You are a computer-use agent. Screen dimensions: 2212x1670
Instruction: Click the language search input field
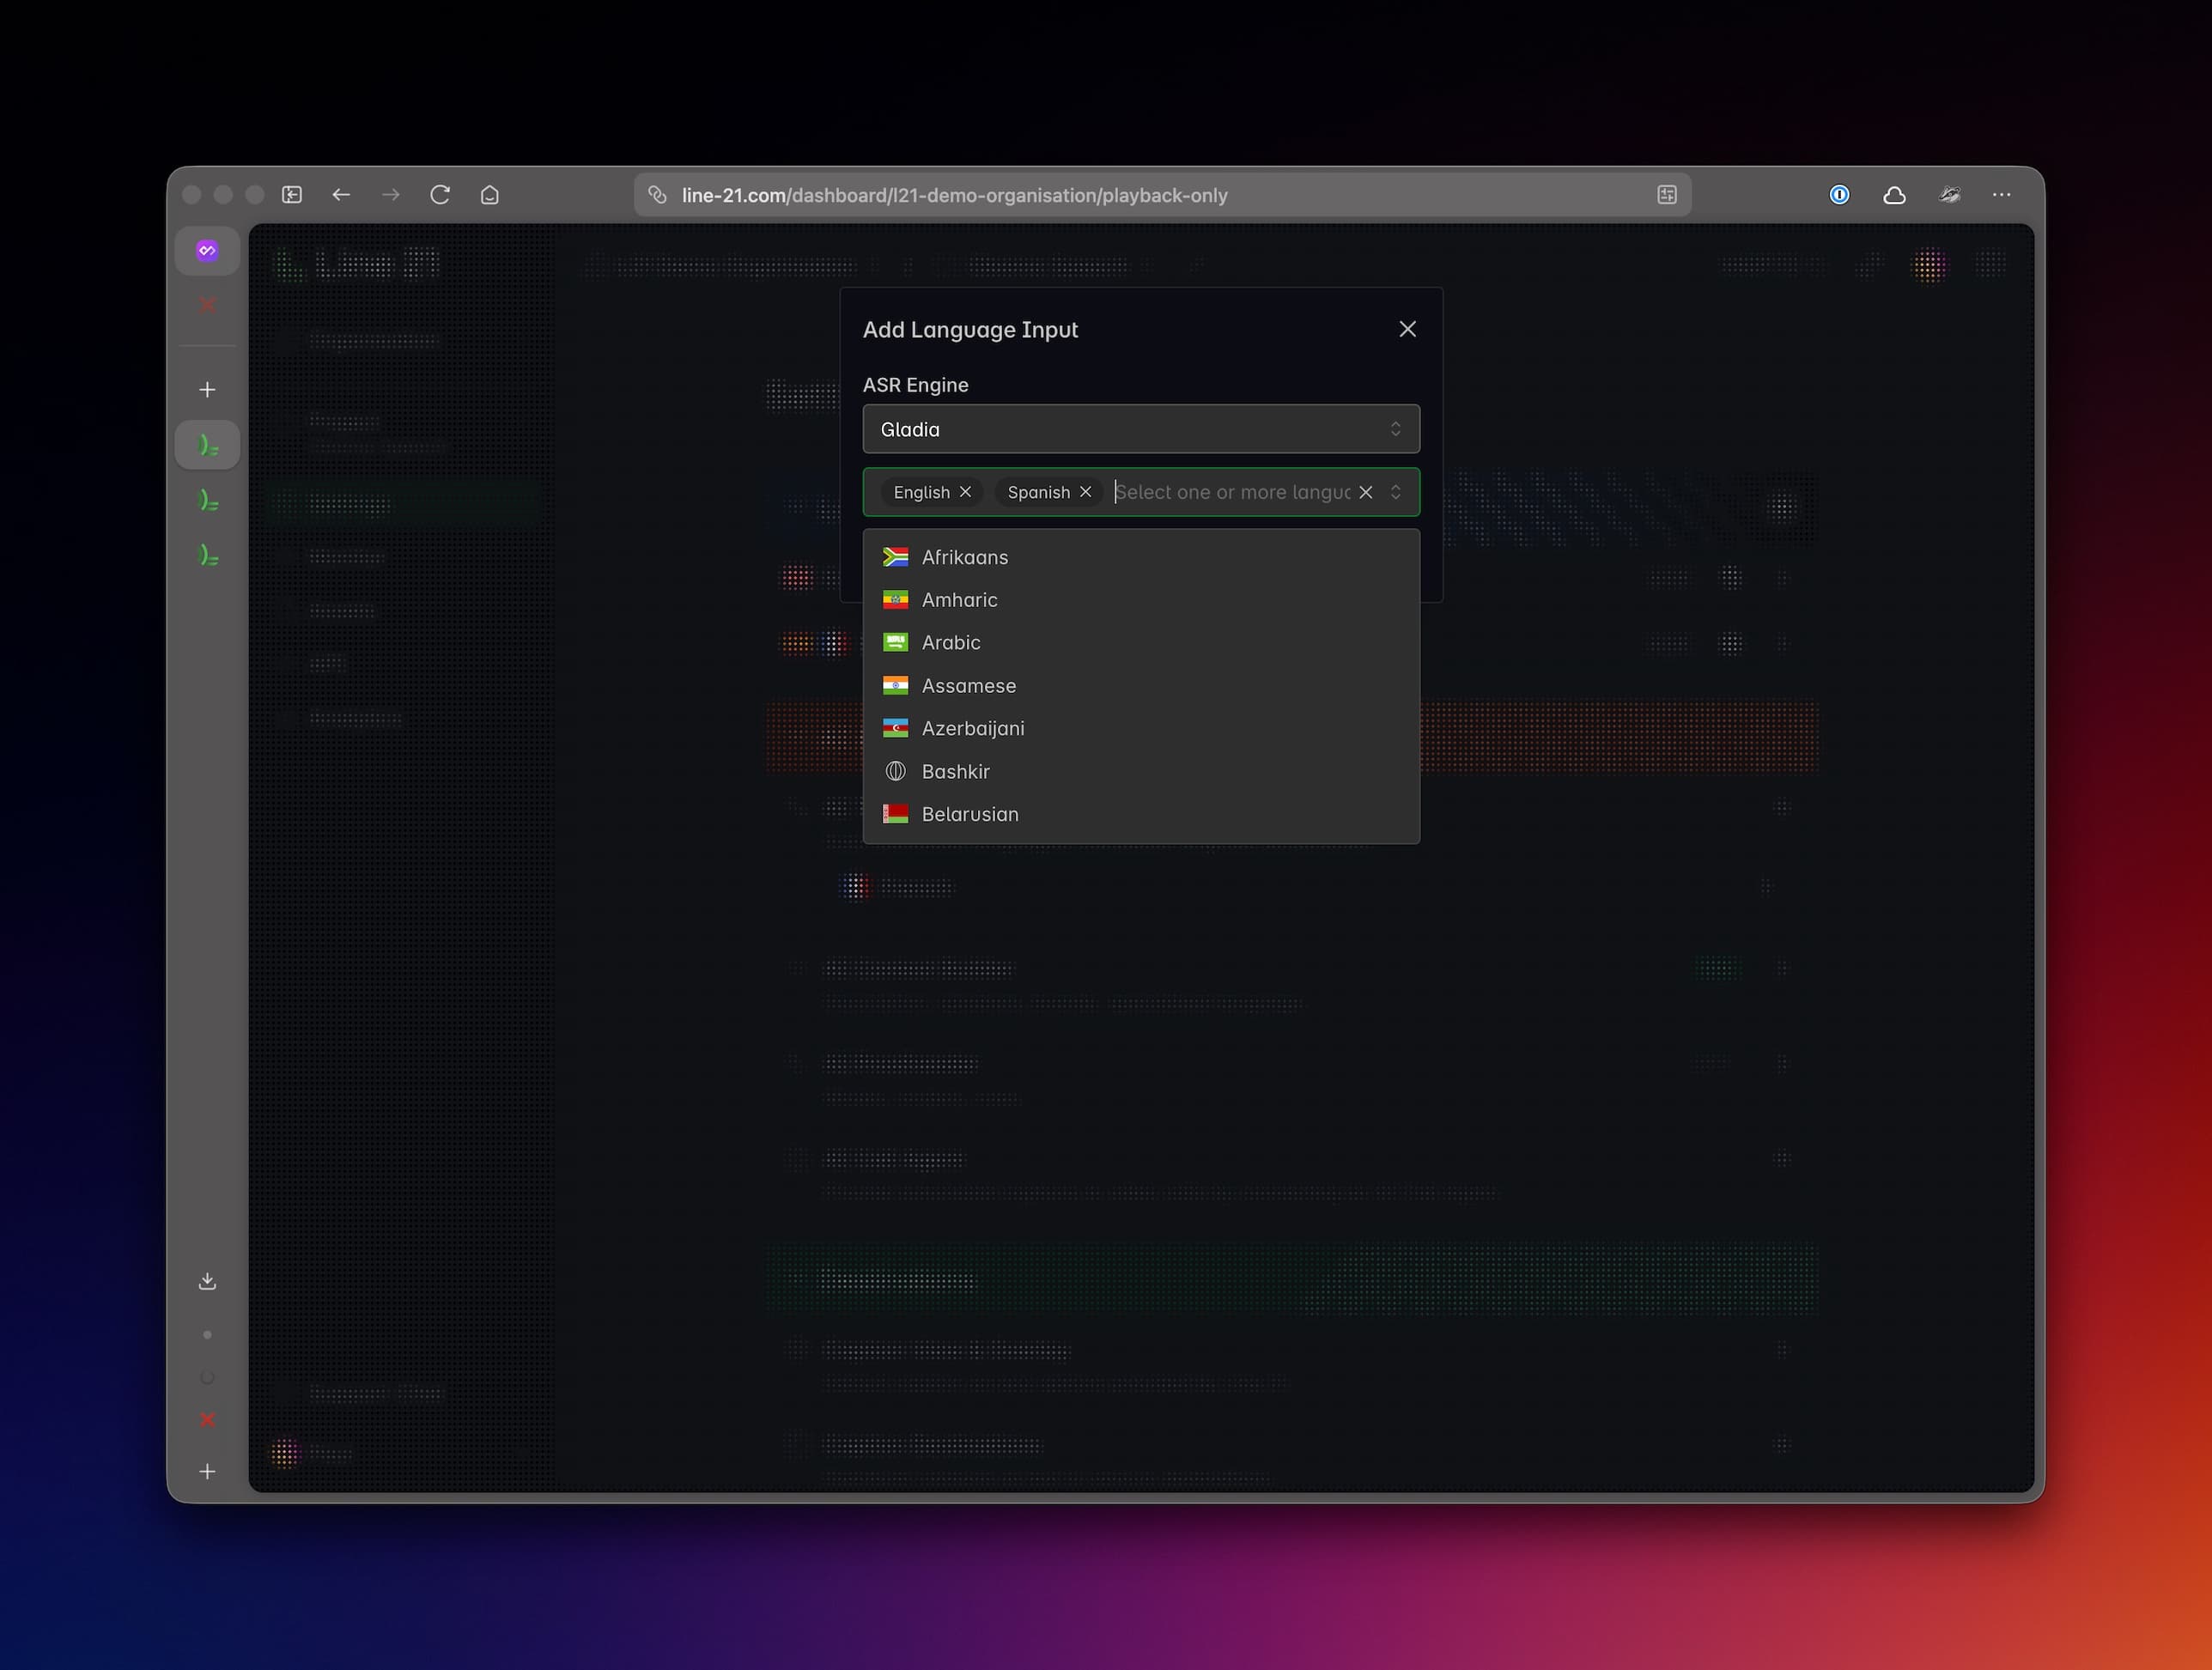point(1231,492)
